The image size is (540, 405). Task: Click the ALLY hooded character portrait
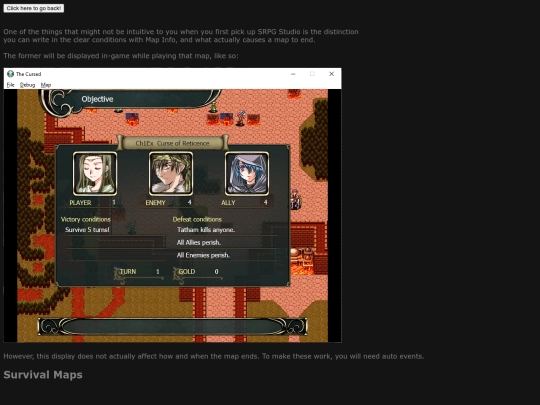click(x=247, y=174)
